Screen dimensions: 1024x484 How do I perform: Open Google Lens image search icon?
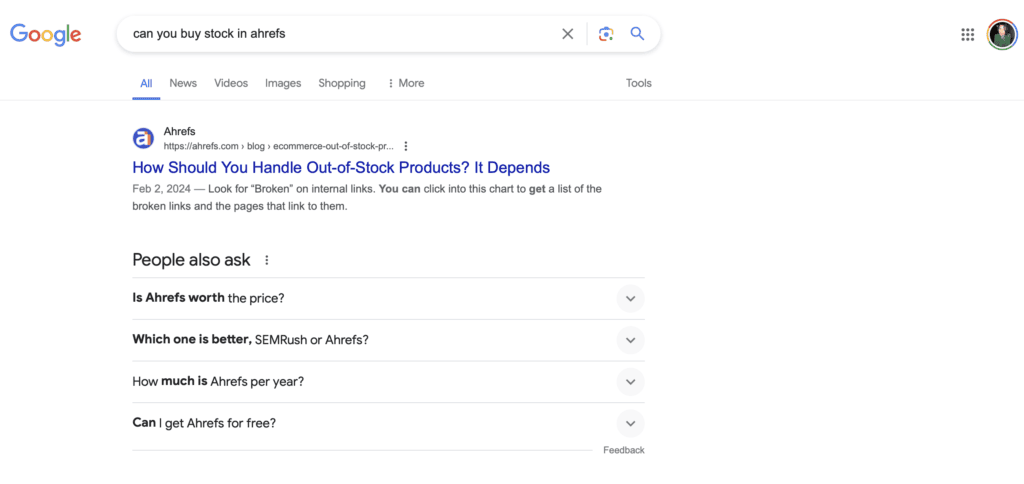(605, 34)
